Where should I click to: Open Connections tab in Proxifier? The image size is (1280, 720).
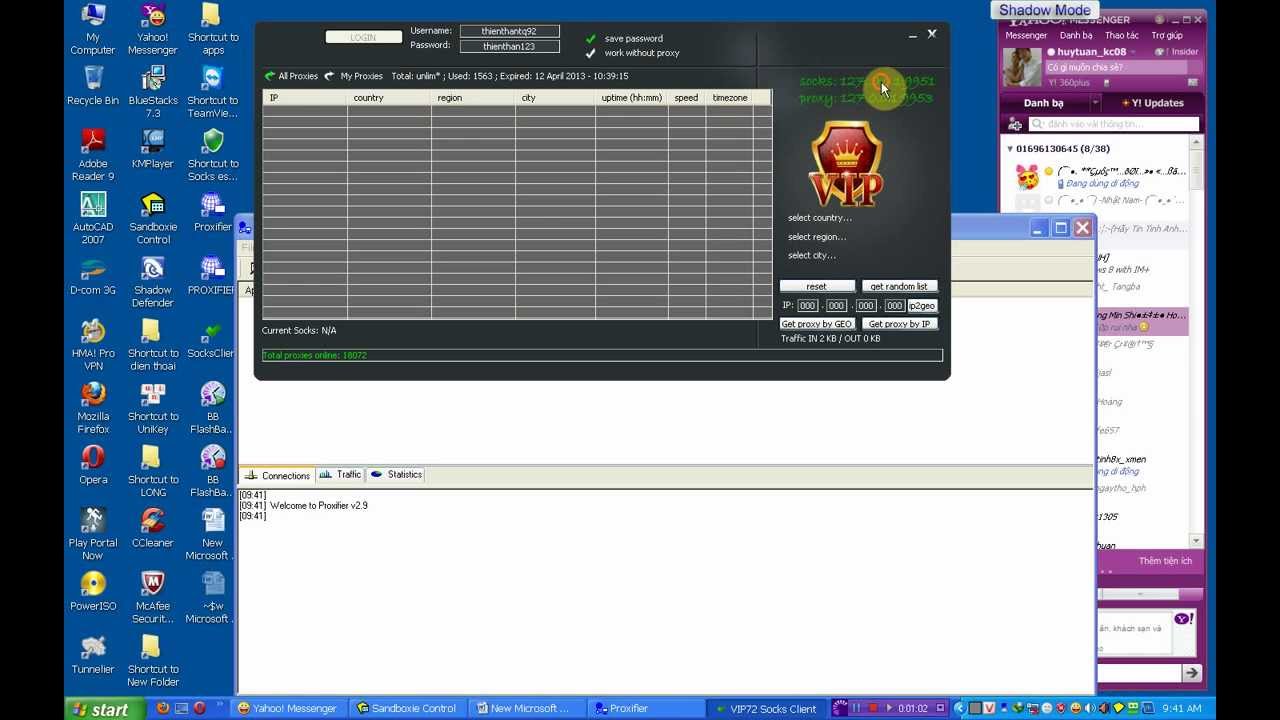pos(278,475)
